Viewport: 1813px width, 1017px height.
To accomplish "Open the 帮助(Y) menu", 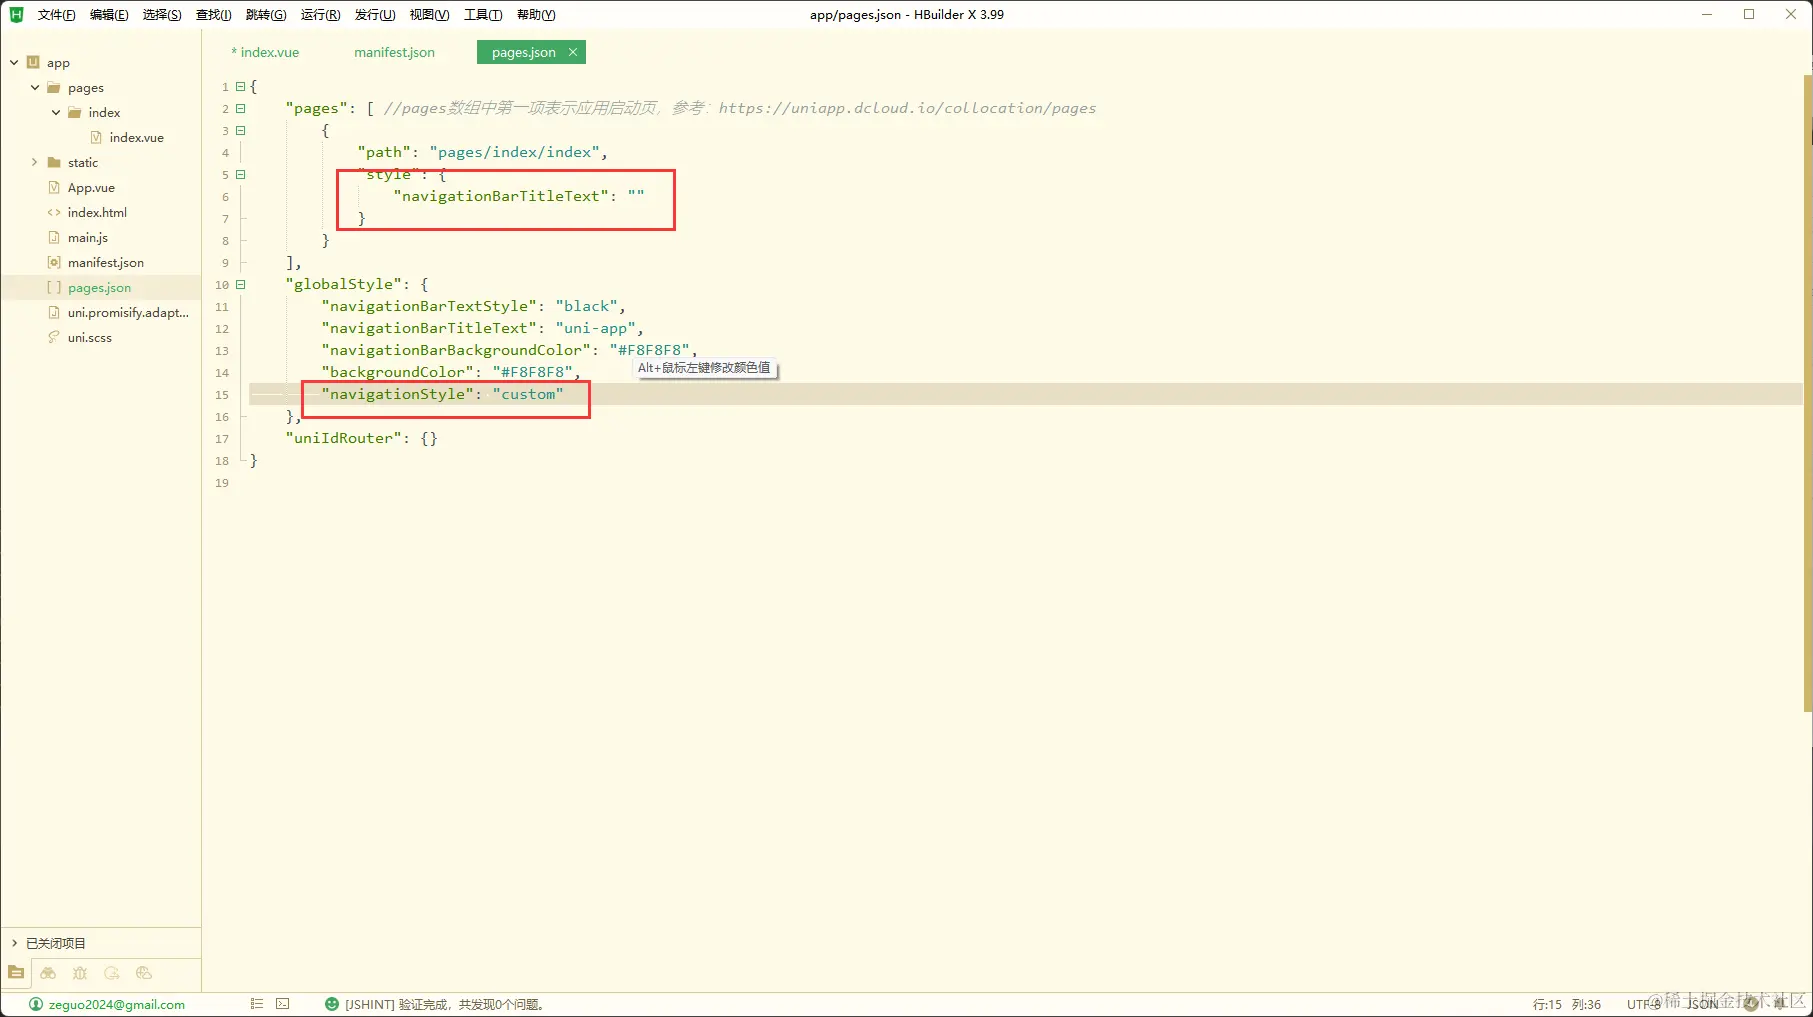I will click(x=536, y=15).
